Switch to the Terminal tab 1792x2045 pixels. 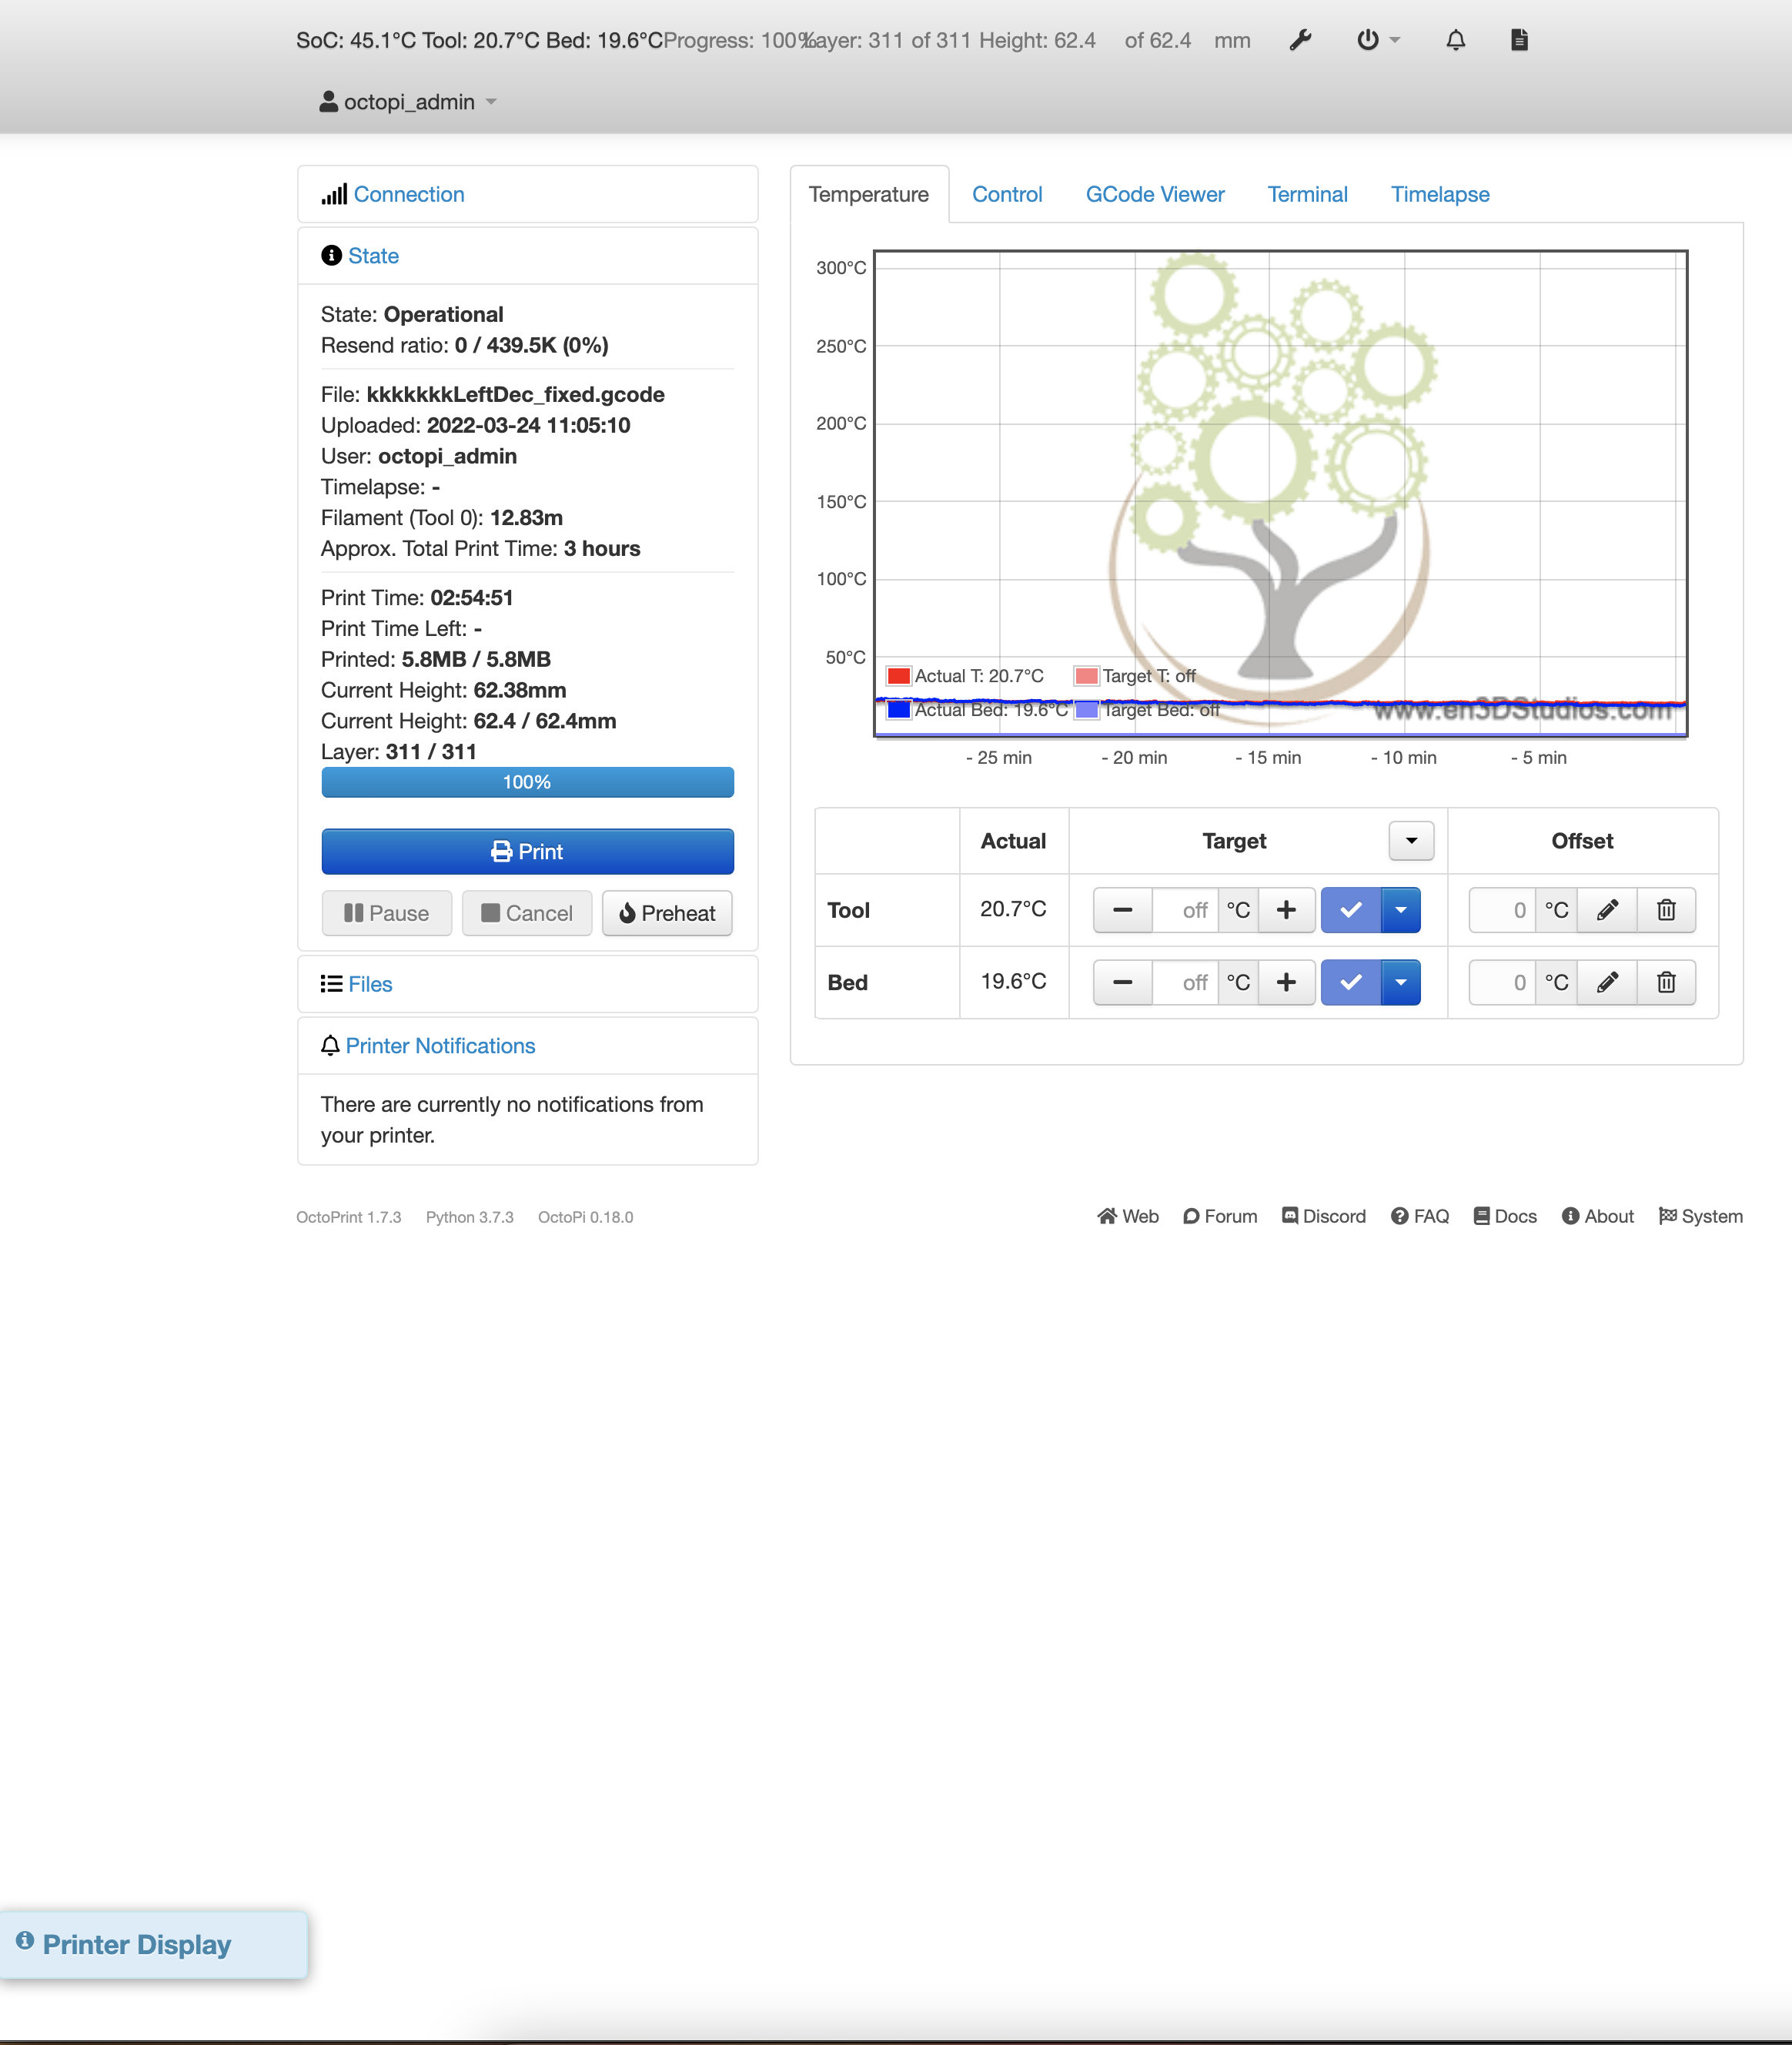[1308, 194]
